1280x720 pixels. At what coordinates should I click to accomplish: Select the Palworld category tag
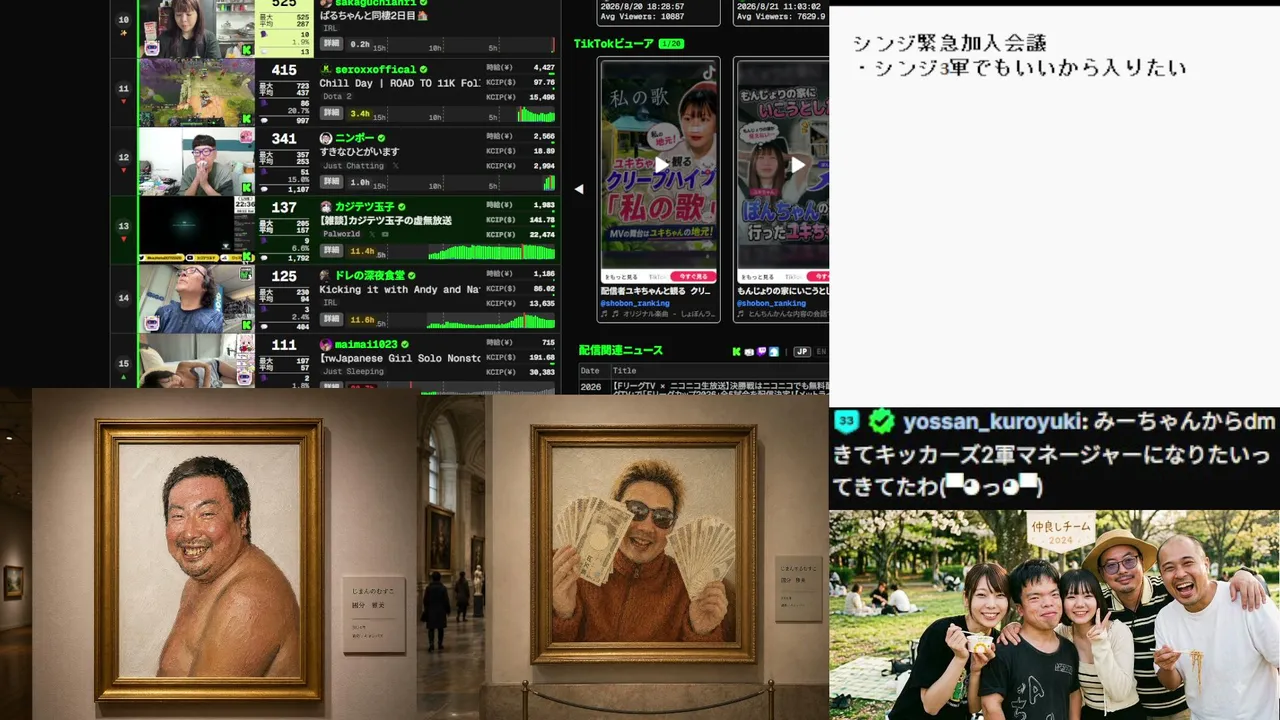click(x=341, y=234)
